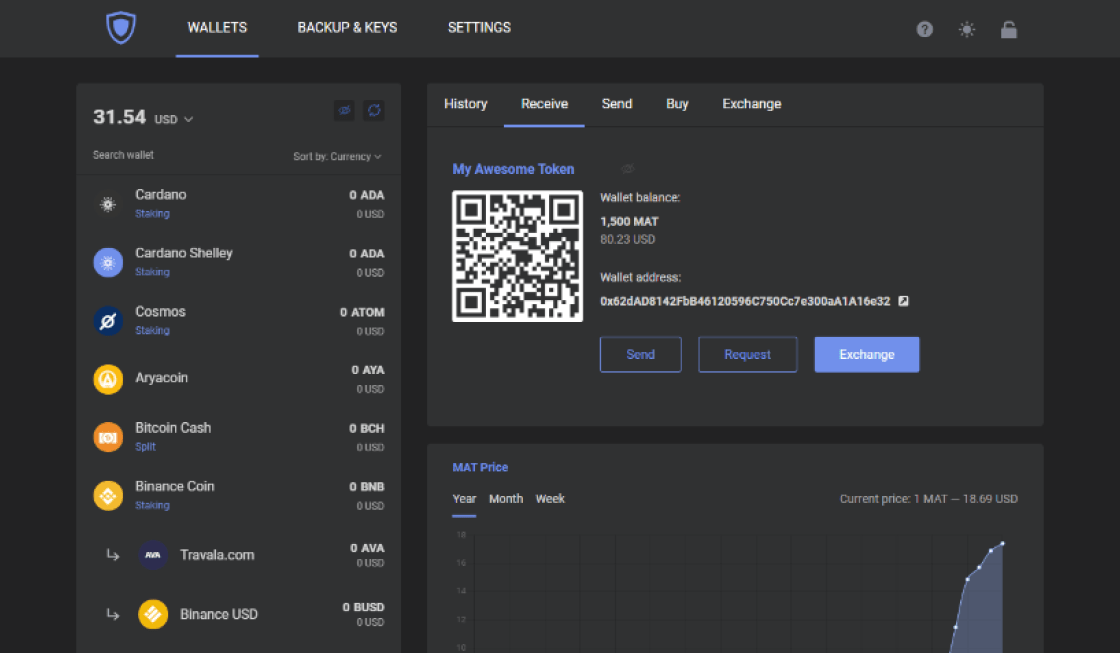
Task: Switch to the Send tab
Action: pos(617,104)
